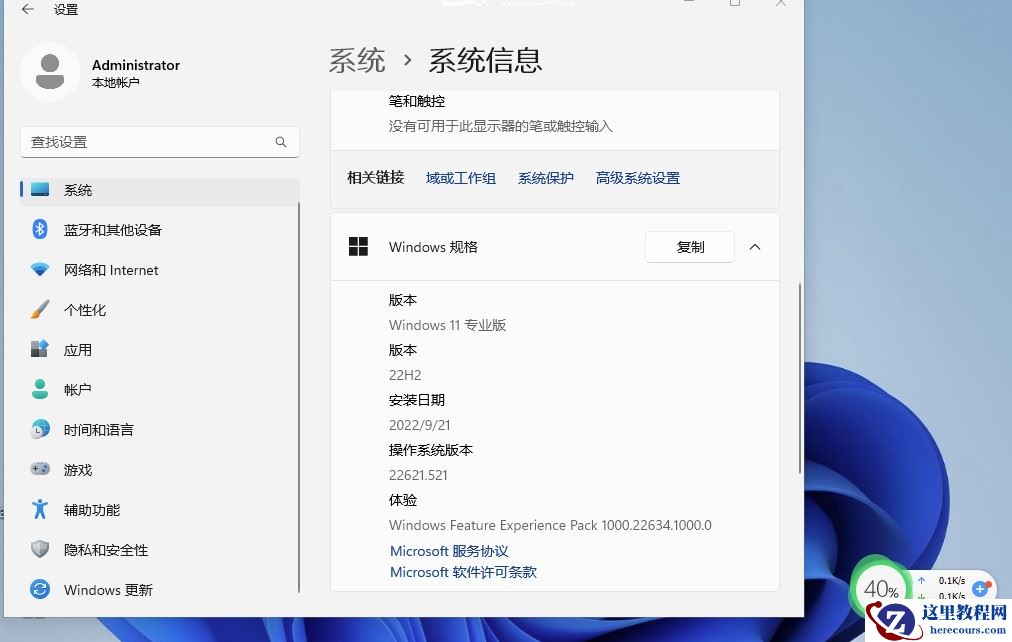Open the Microsoft 服务协议 link

point(449,550)
